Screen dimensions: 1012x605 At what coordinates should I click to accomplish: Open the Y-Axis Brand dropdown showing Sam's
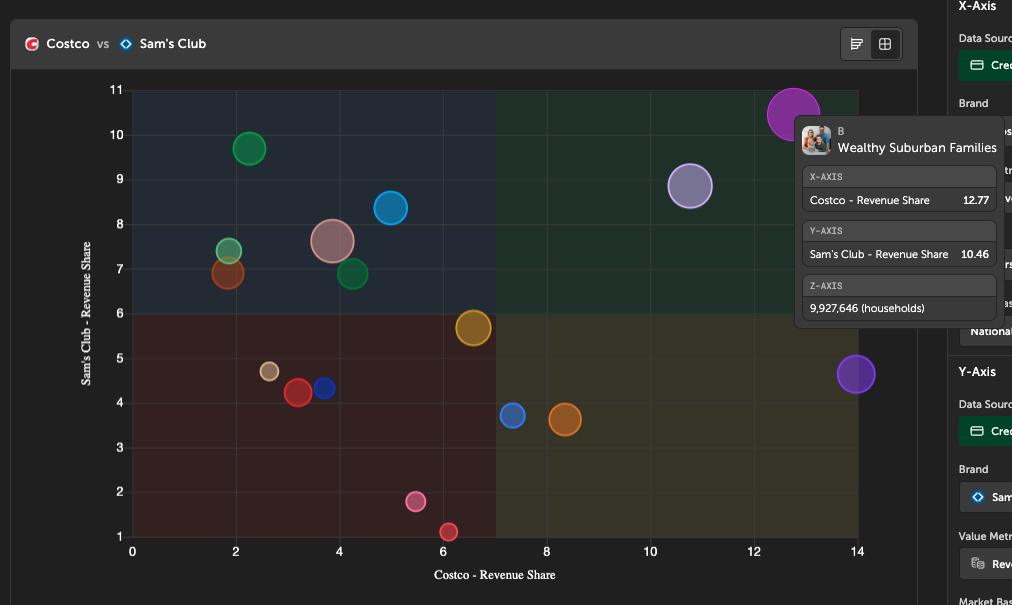click(x=986, y=497)
